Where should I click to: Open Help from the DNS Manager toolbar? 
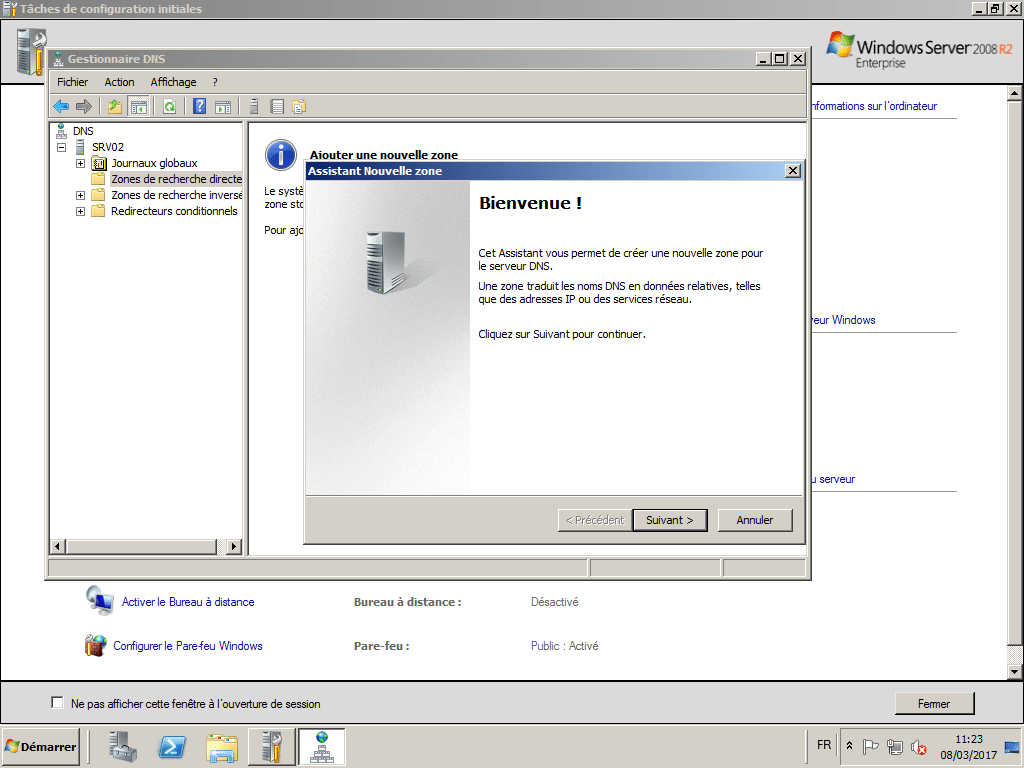point(199,106)
